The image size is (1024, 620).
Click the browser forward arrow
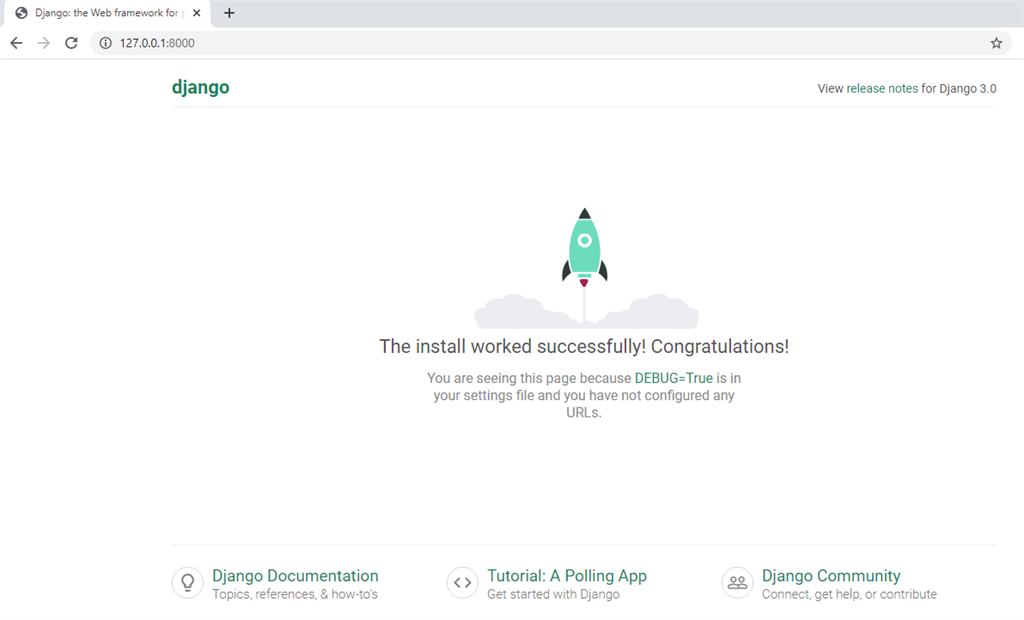pyautogui.click(x=44, y=43)
